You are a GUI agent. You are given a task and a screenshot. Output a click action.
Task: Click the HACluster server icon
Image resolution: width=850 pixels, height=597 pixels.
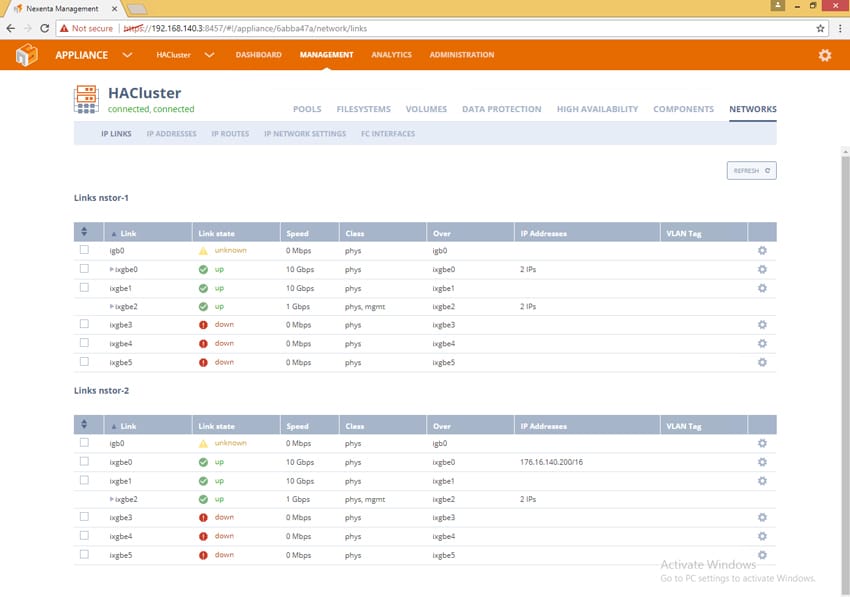pyautogui.click(x=86, y=99)
